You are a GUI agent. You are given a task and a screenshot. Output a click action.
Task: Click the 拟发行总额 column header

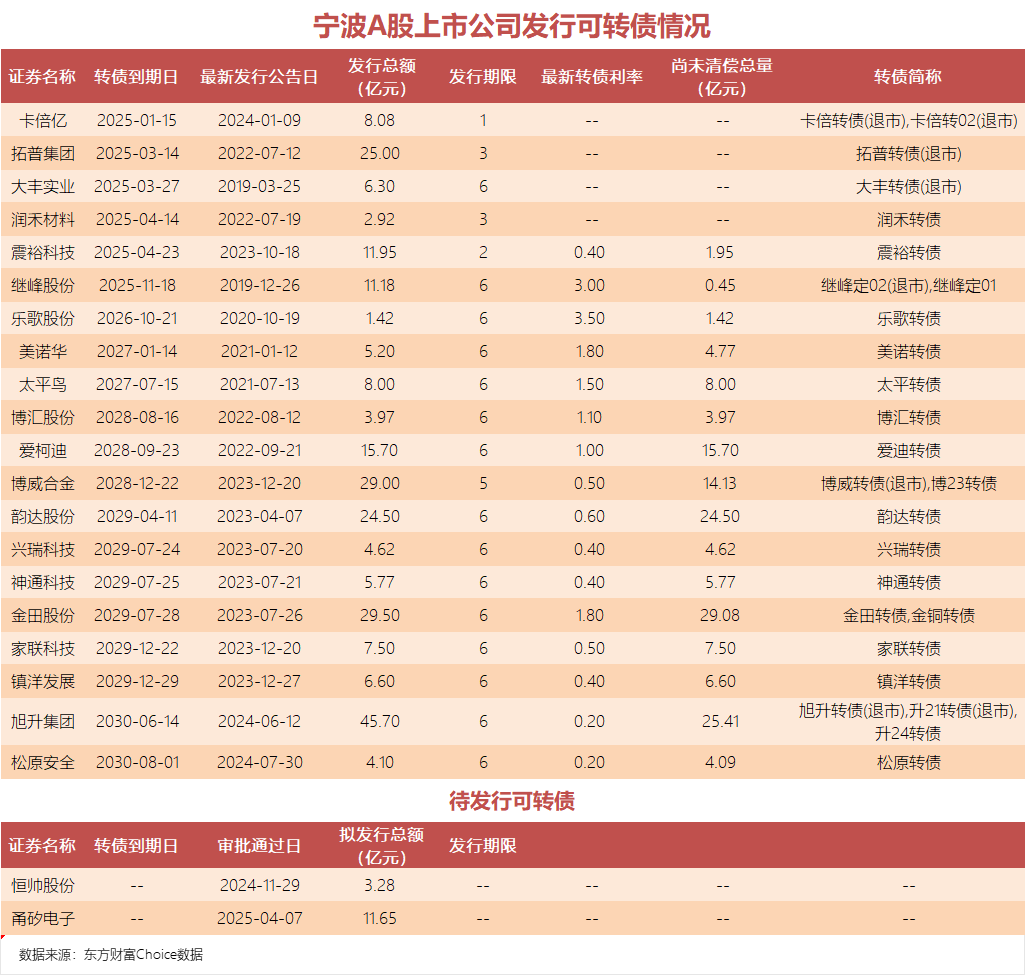click(x=382, y=846)
